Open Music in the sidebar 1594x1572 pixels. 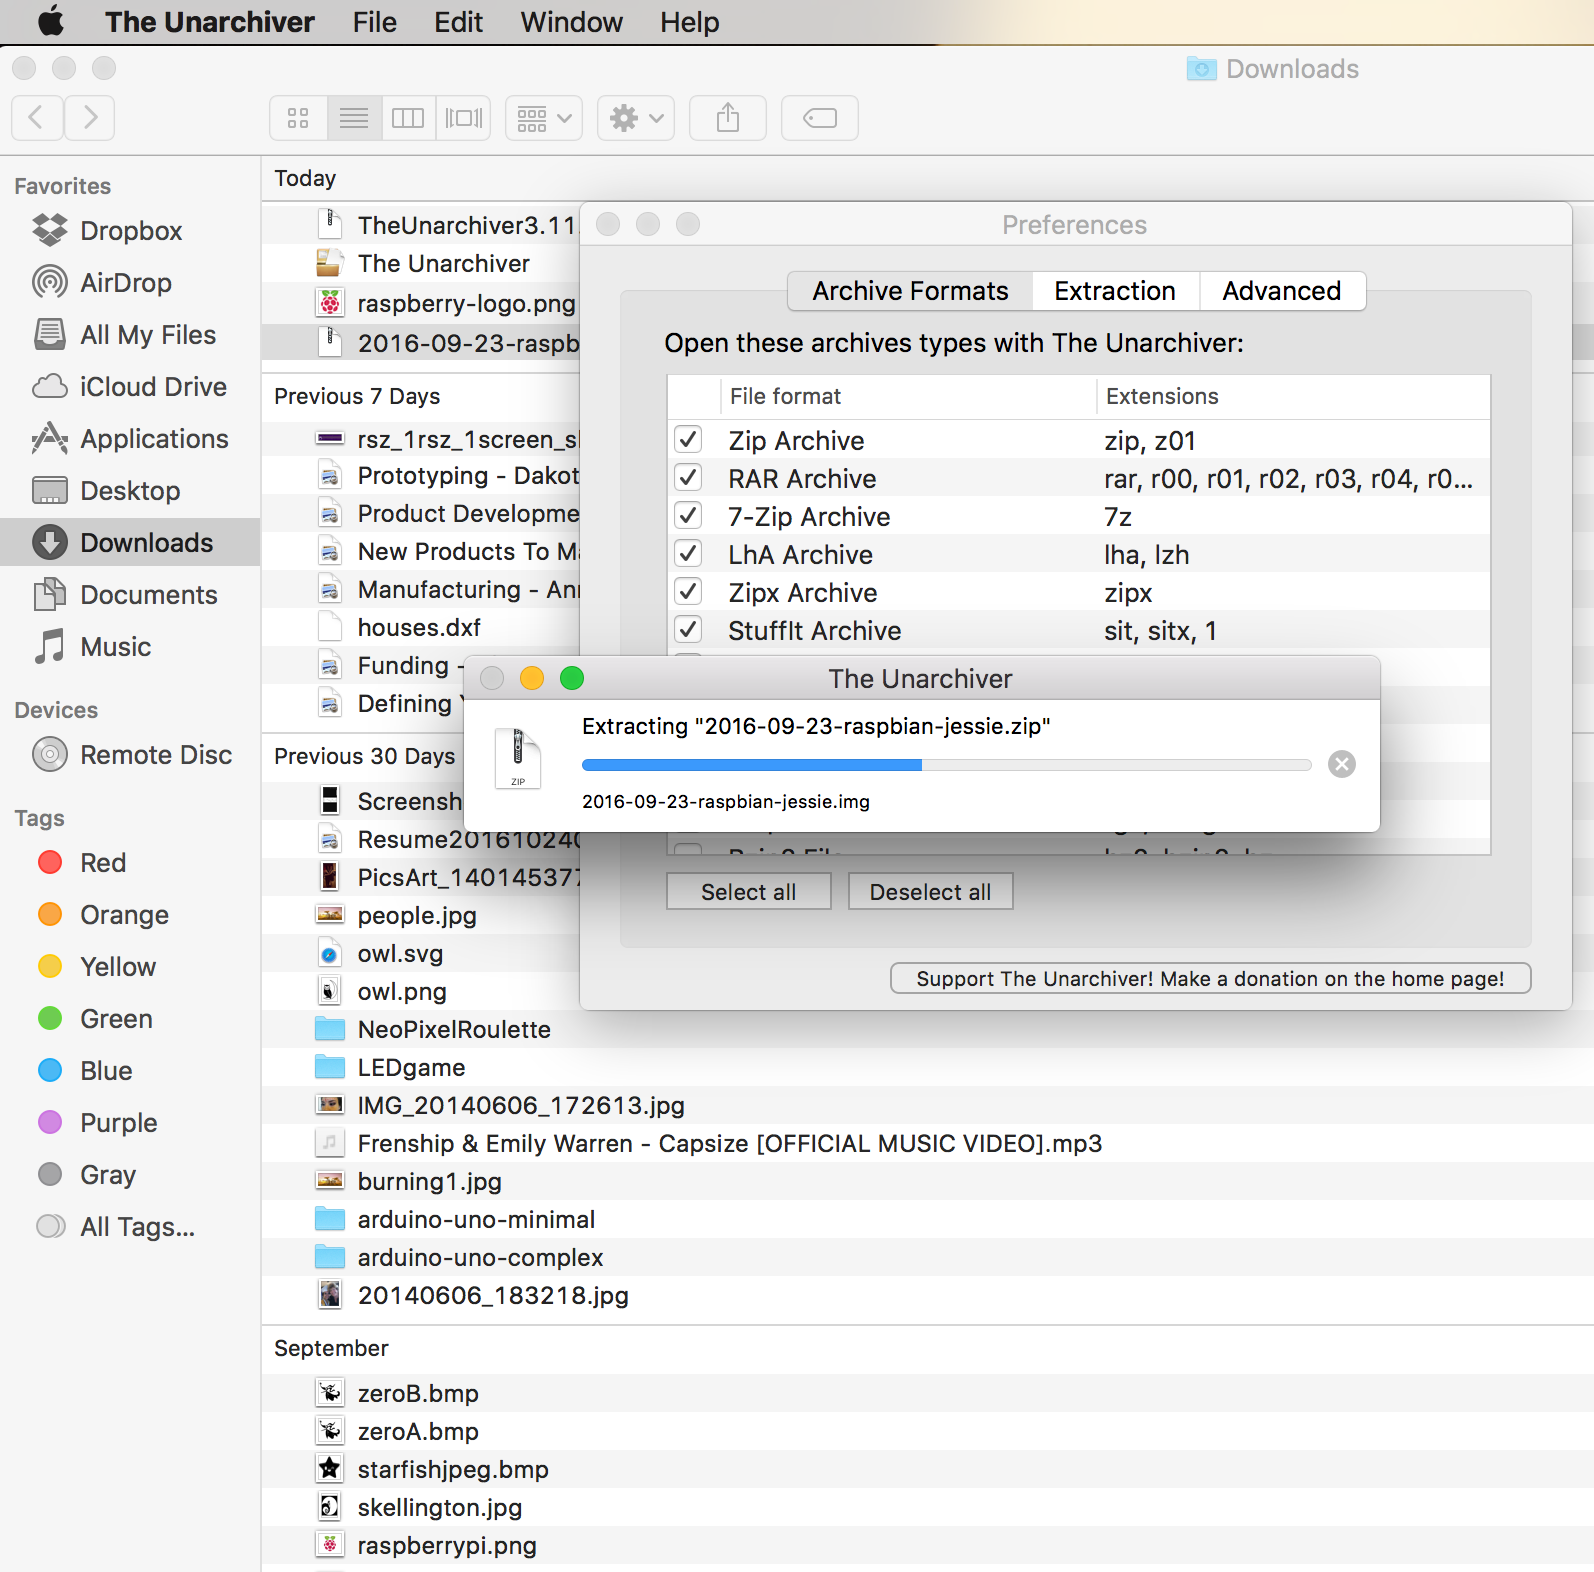(130, 647)
